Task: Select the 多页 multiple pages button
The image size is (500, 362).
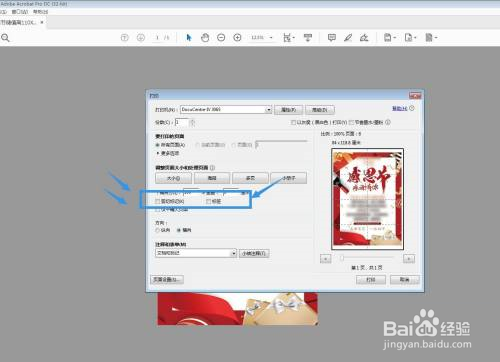Action: [250, 178]
